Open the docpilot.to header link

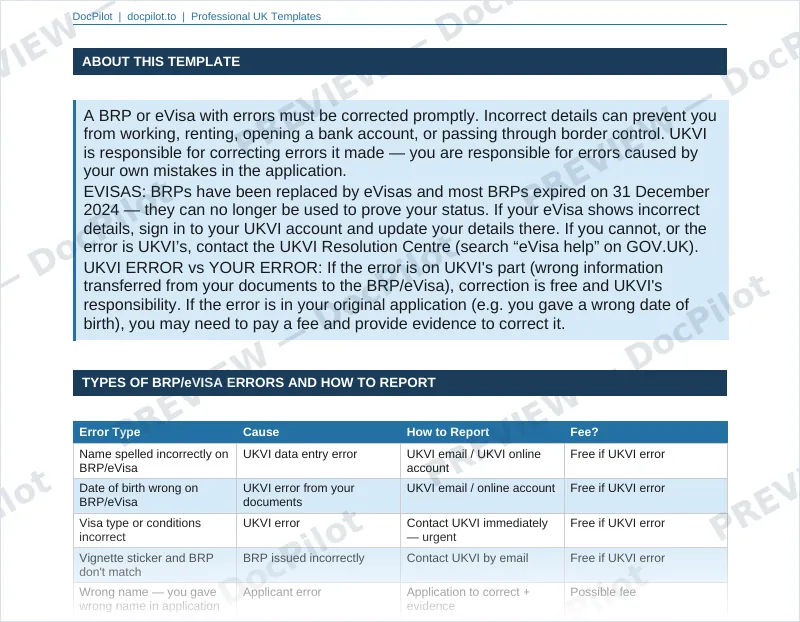[x=152, y=16]
